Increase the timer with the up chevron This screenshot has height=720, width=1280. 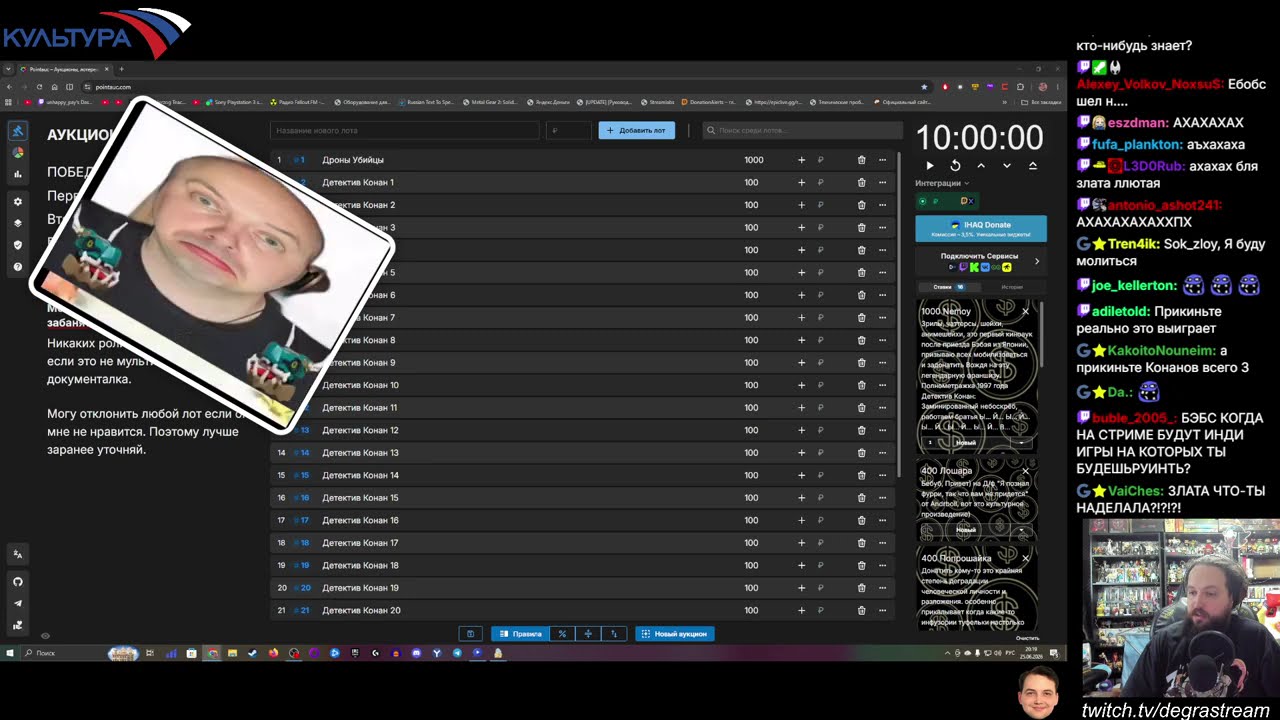[x=981, y=166]
